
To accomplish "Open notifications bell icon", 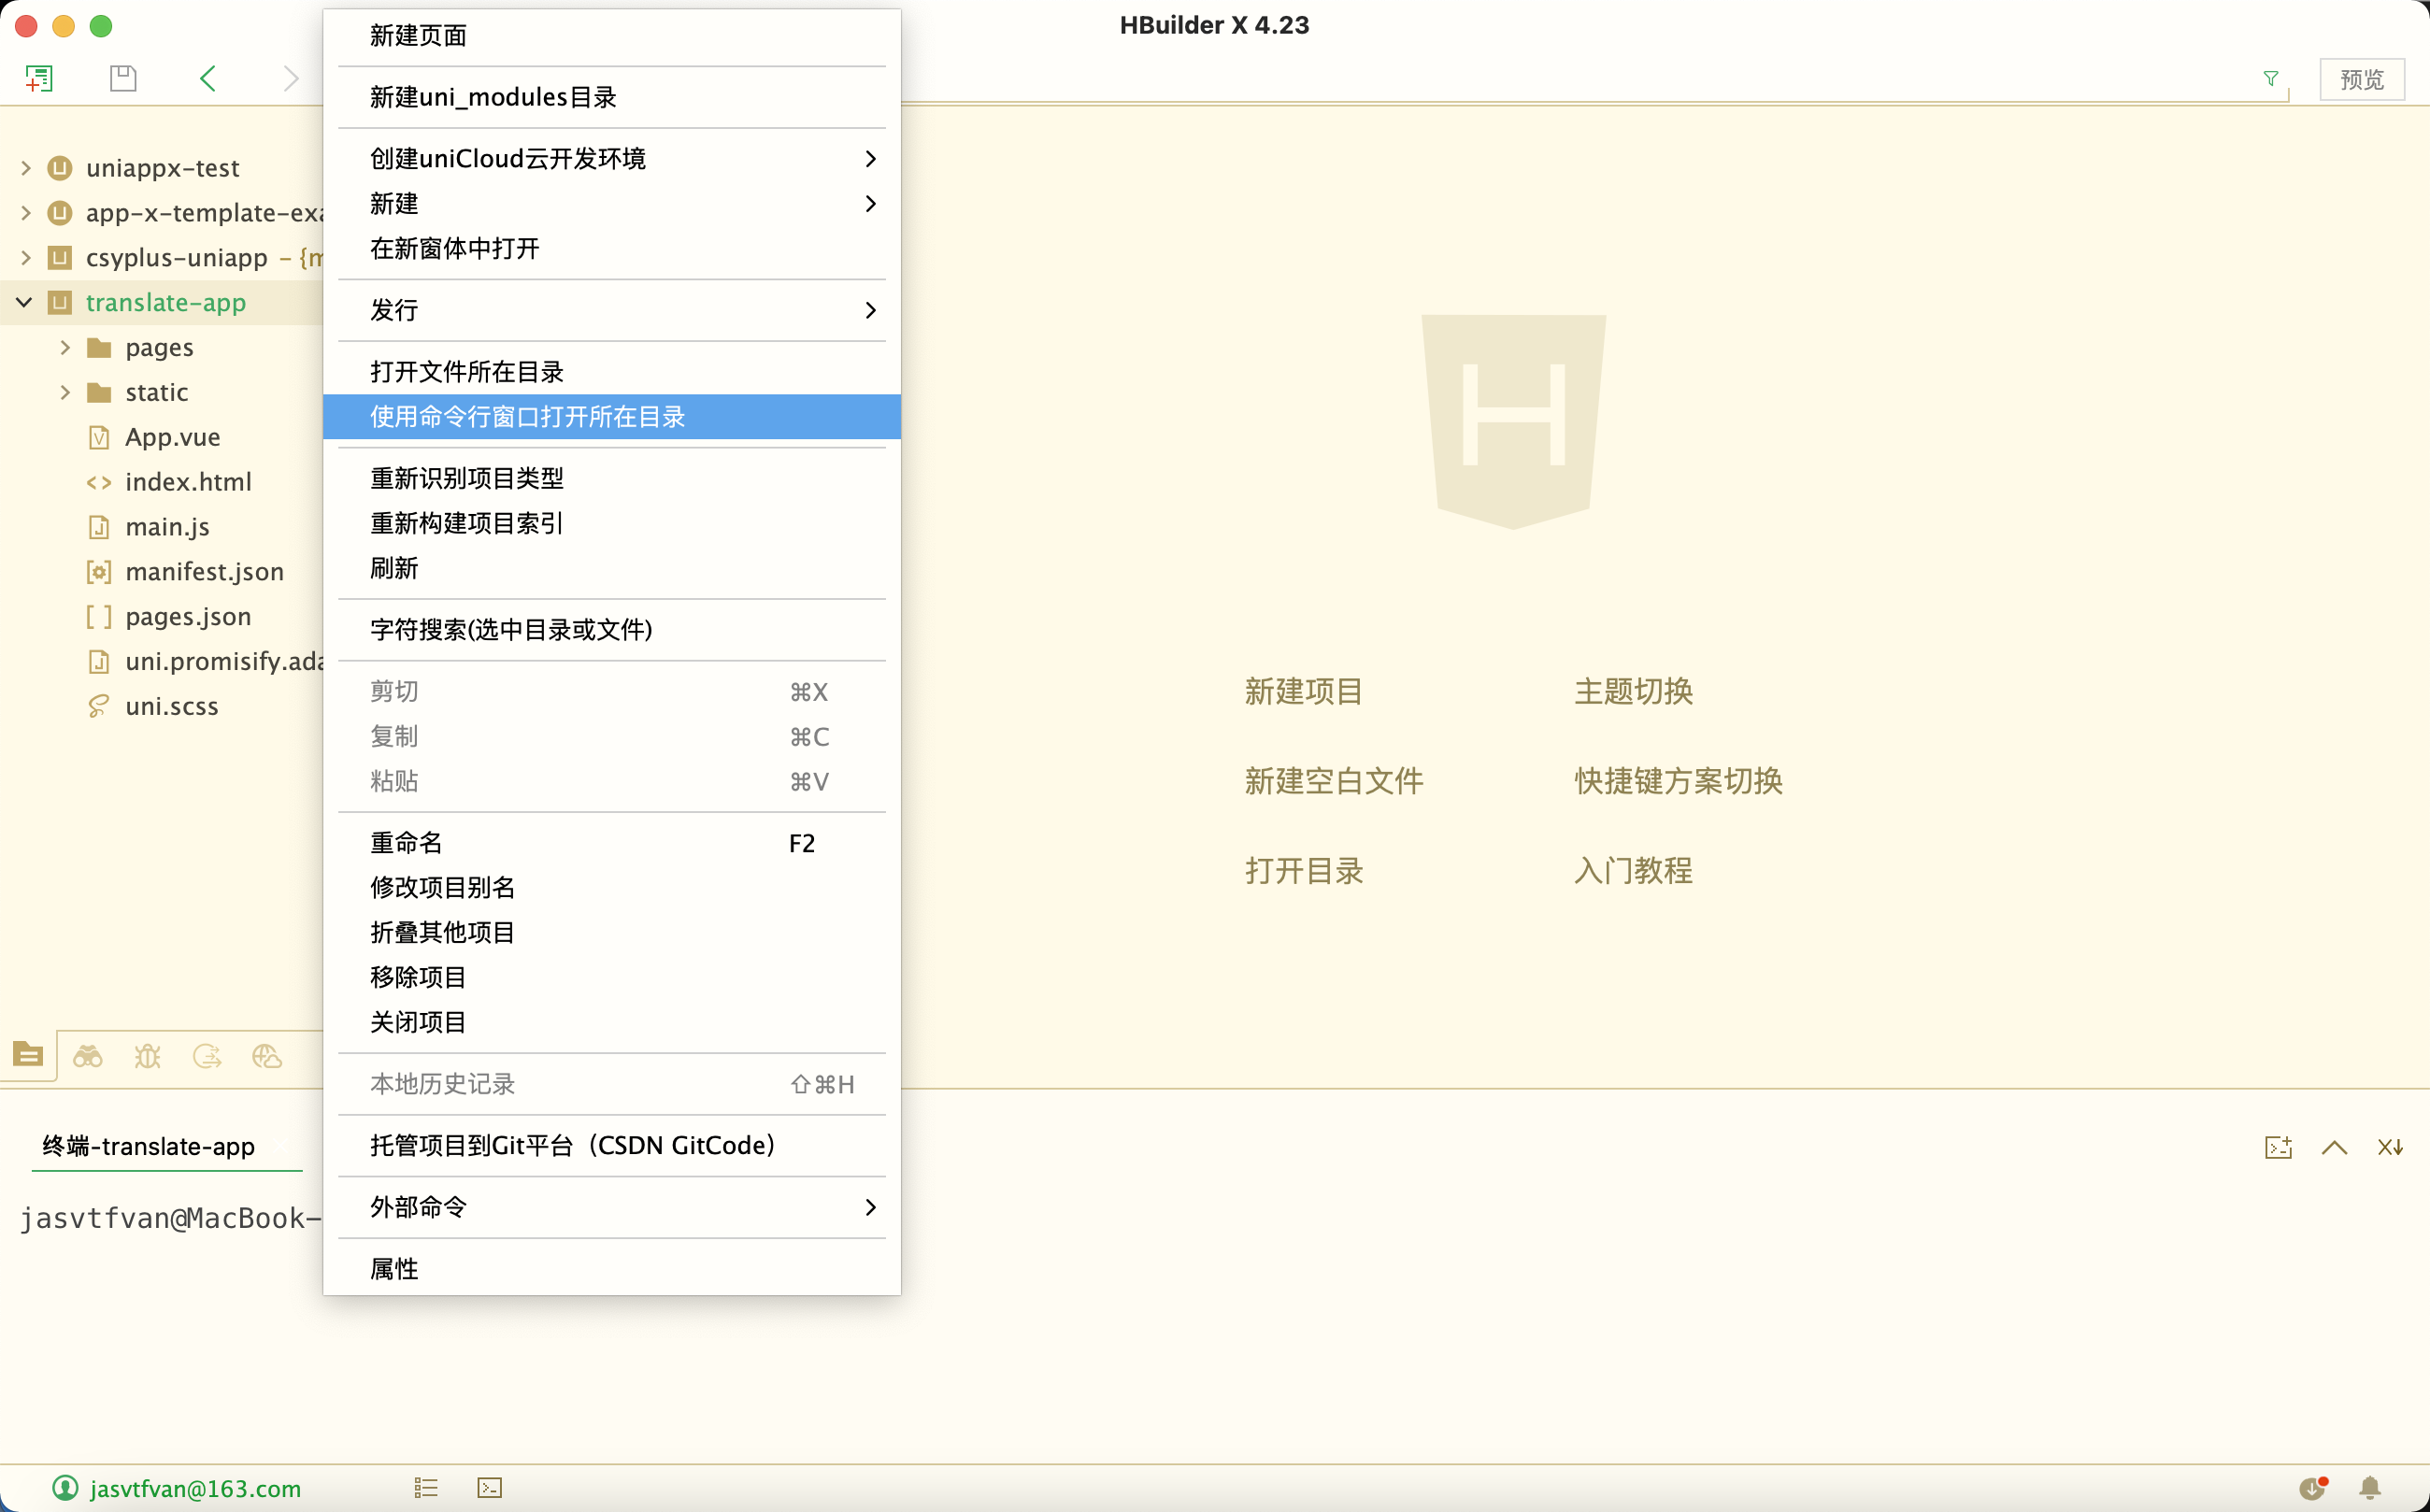I will coord(2370,1488).
